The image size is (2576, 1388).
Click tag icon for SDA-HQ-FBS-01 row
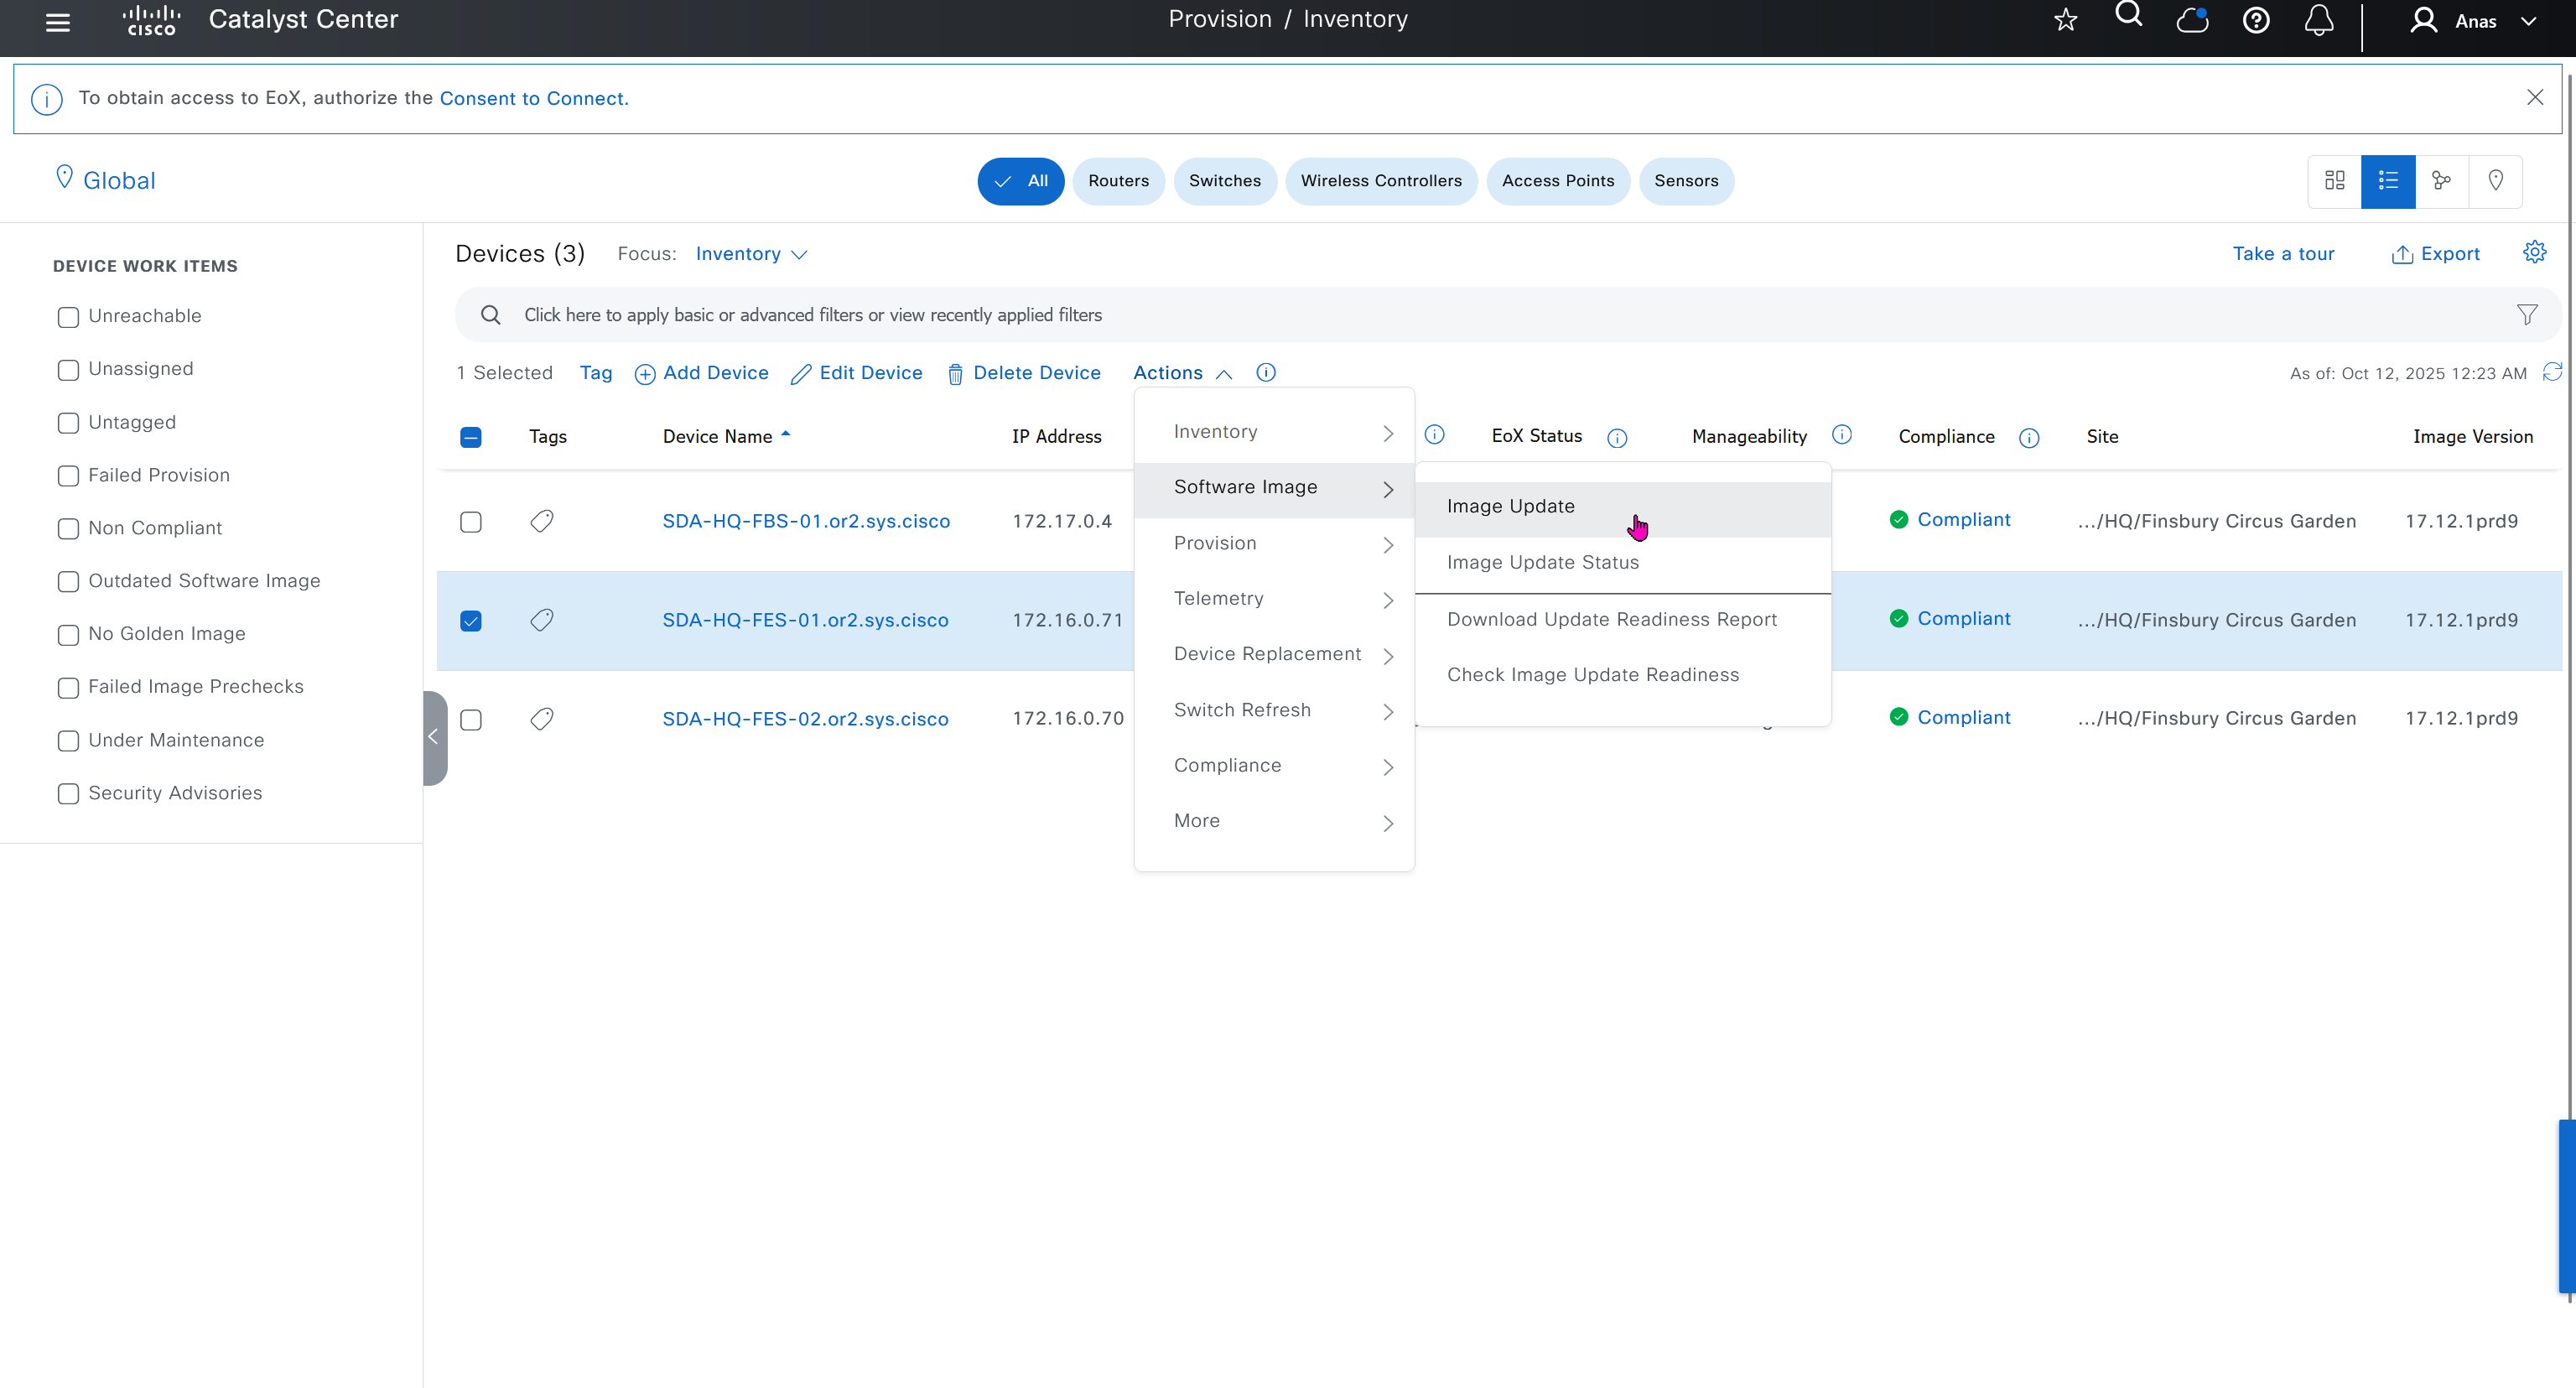pyautogui.click(x=541, y=521)
